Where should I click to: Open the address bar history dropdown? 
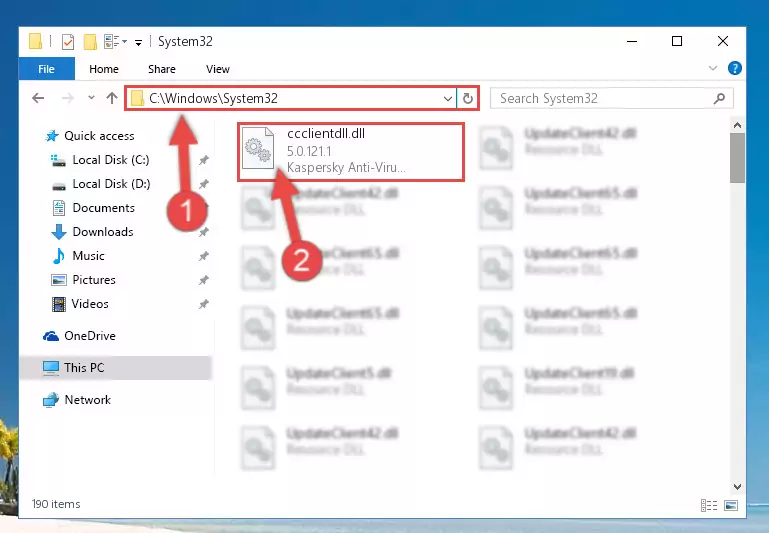coord(447,99)
